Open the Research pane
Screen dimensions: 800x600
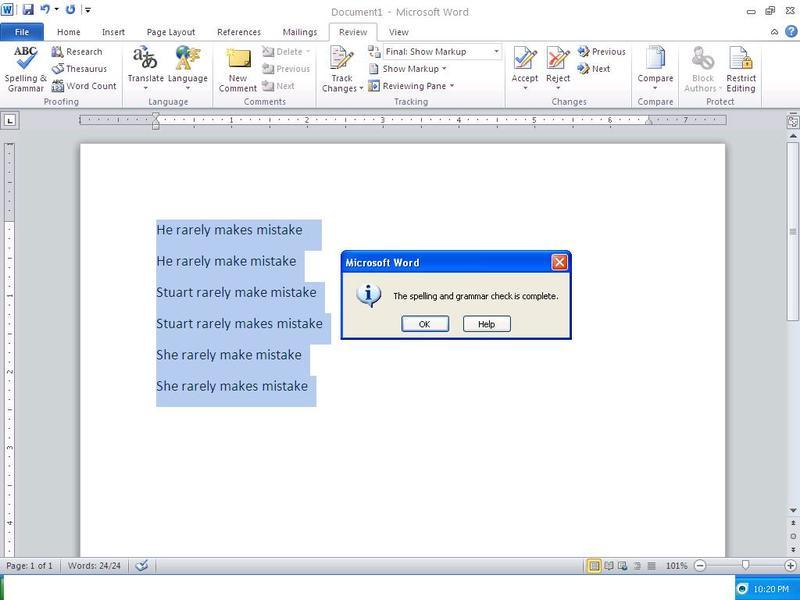click(77, 52)
